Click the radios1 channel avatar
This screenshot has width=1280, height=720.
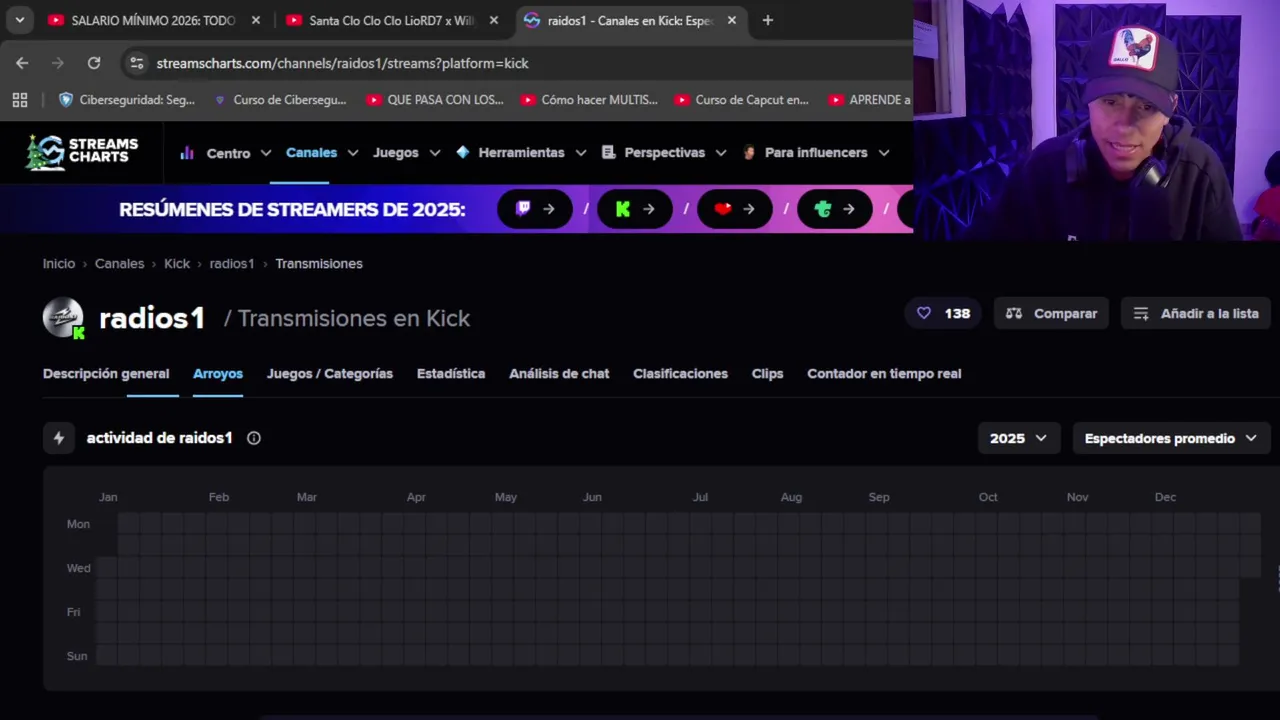(63, 318)
